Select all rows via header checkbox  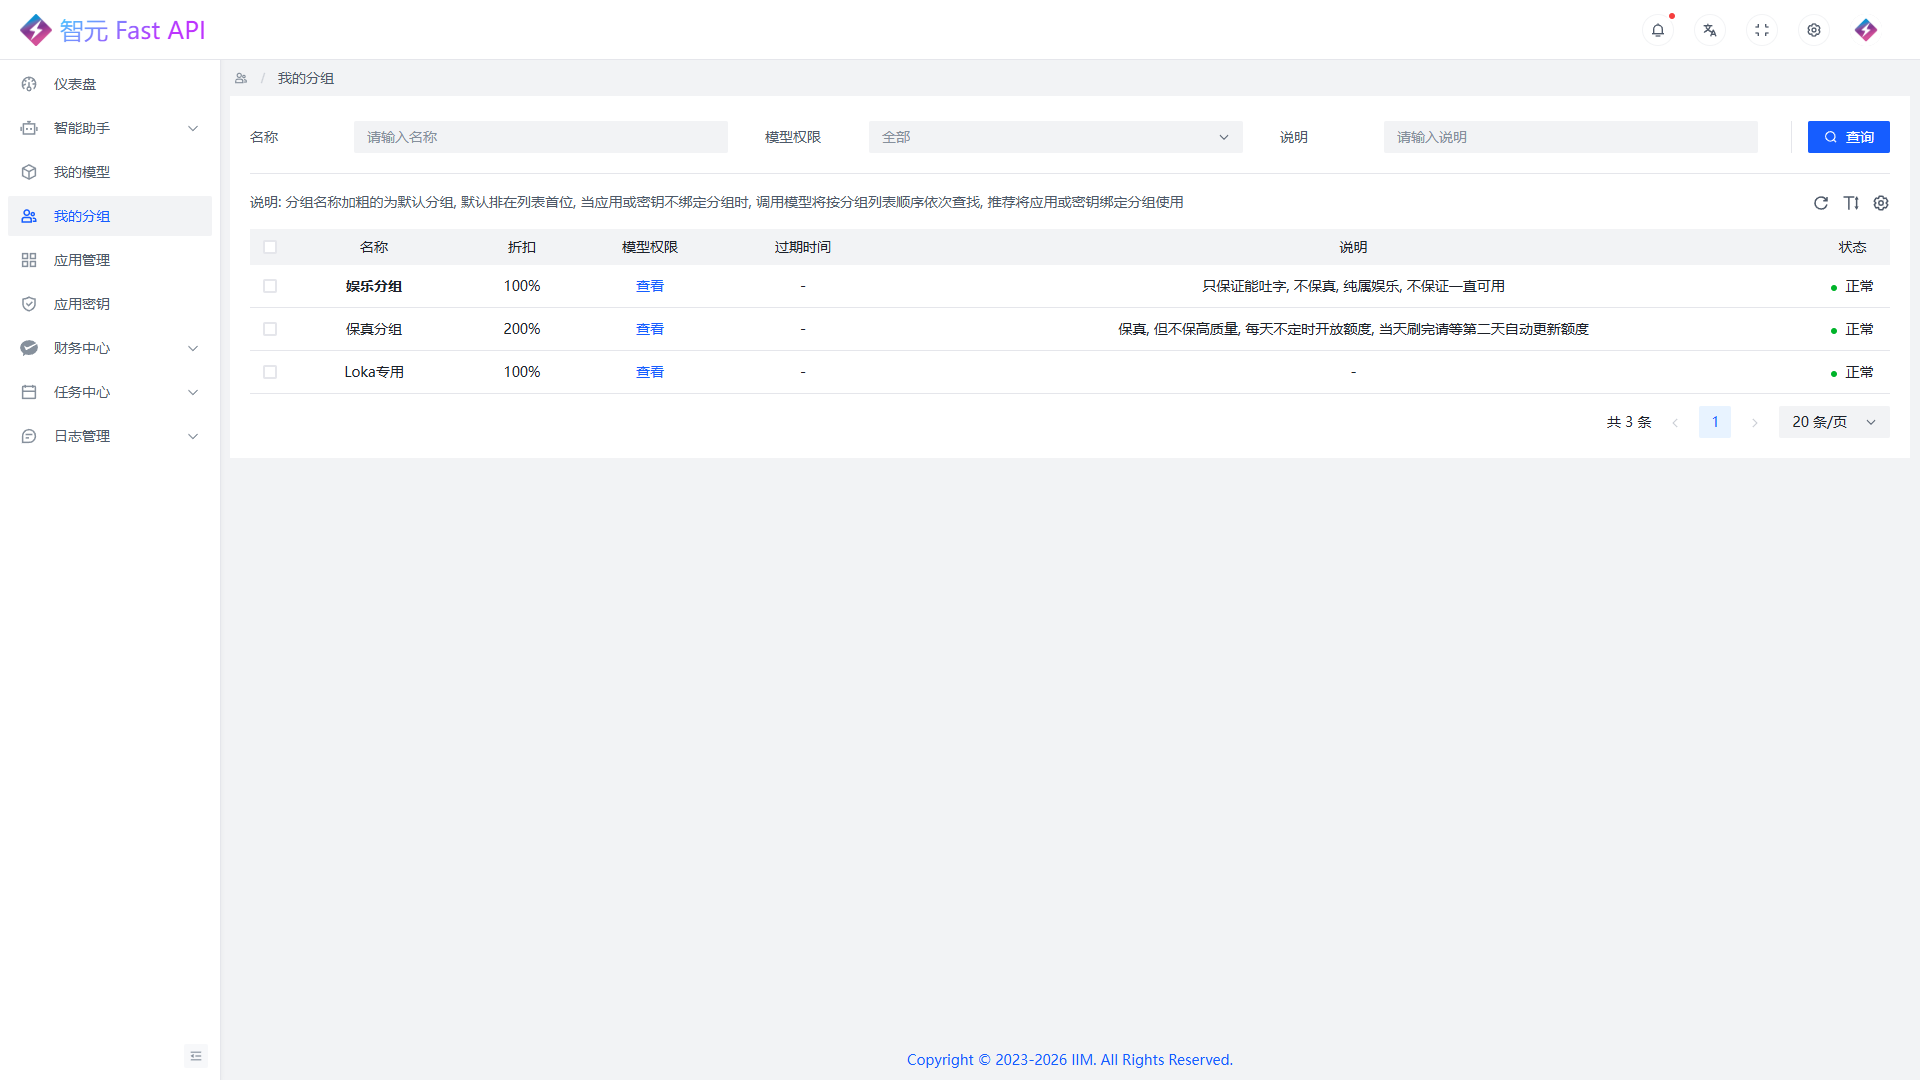point(270,246)
